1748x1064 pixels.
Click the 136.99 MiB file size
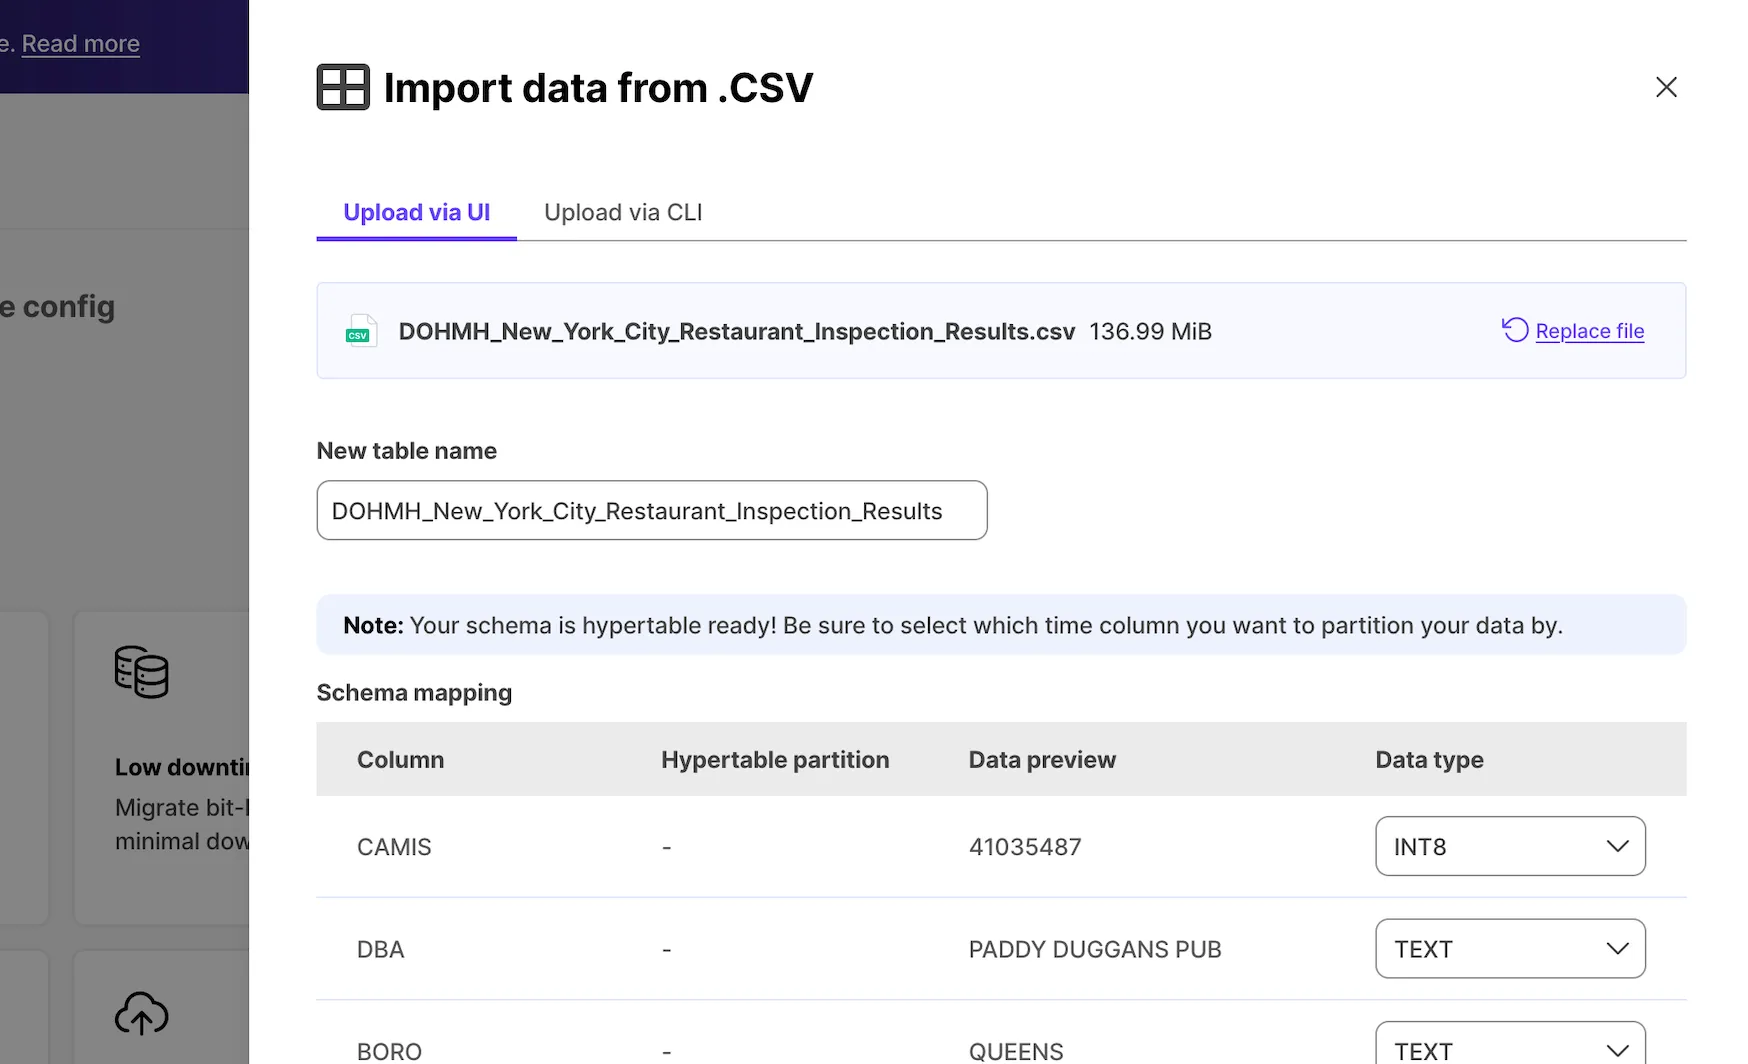[1150, 331]
